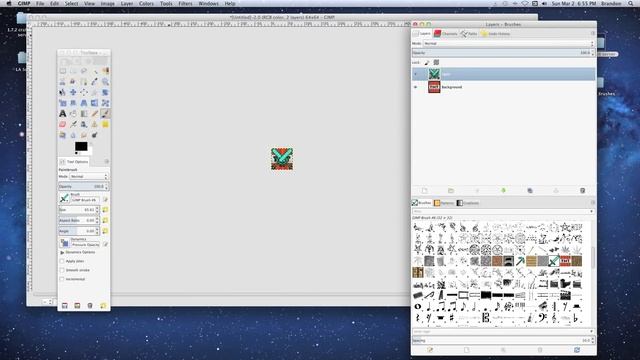Select the Move tool in the toolbox
Viewport: 640px width, 360px height.
[73, 92]
